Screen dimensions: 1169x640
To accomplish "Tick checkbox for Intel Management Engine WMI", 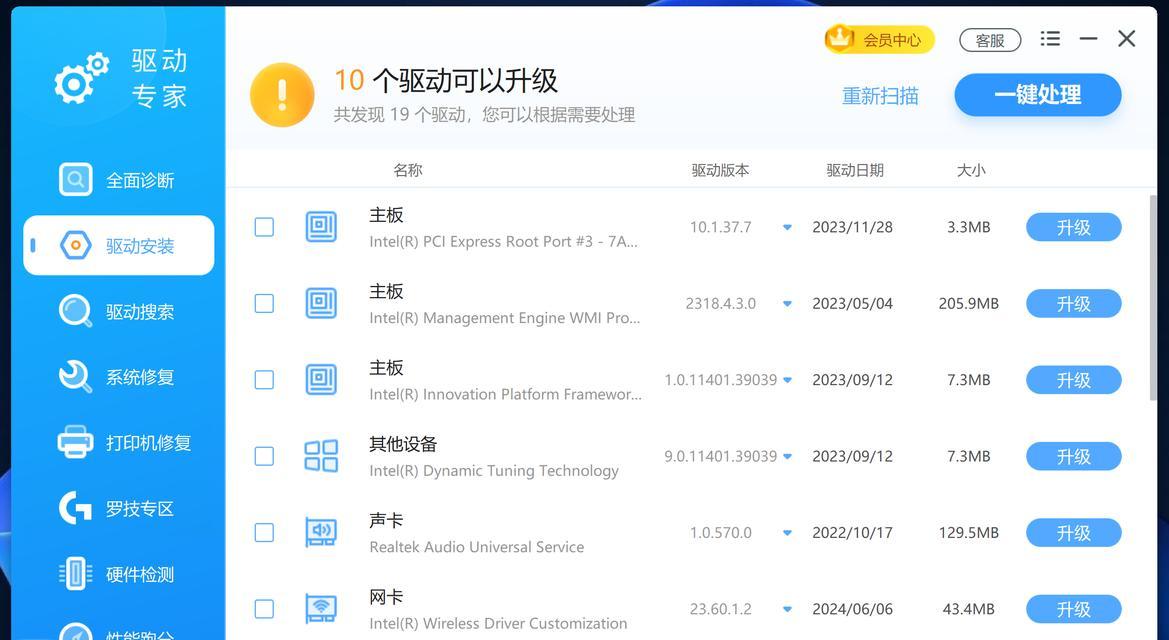I will tap(264, 304).
